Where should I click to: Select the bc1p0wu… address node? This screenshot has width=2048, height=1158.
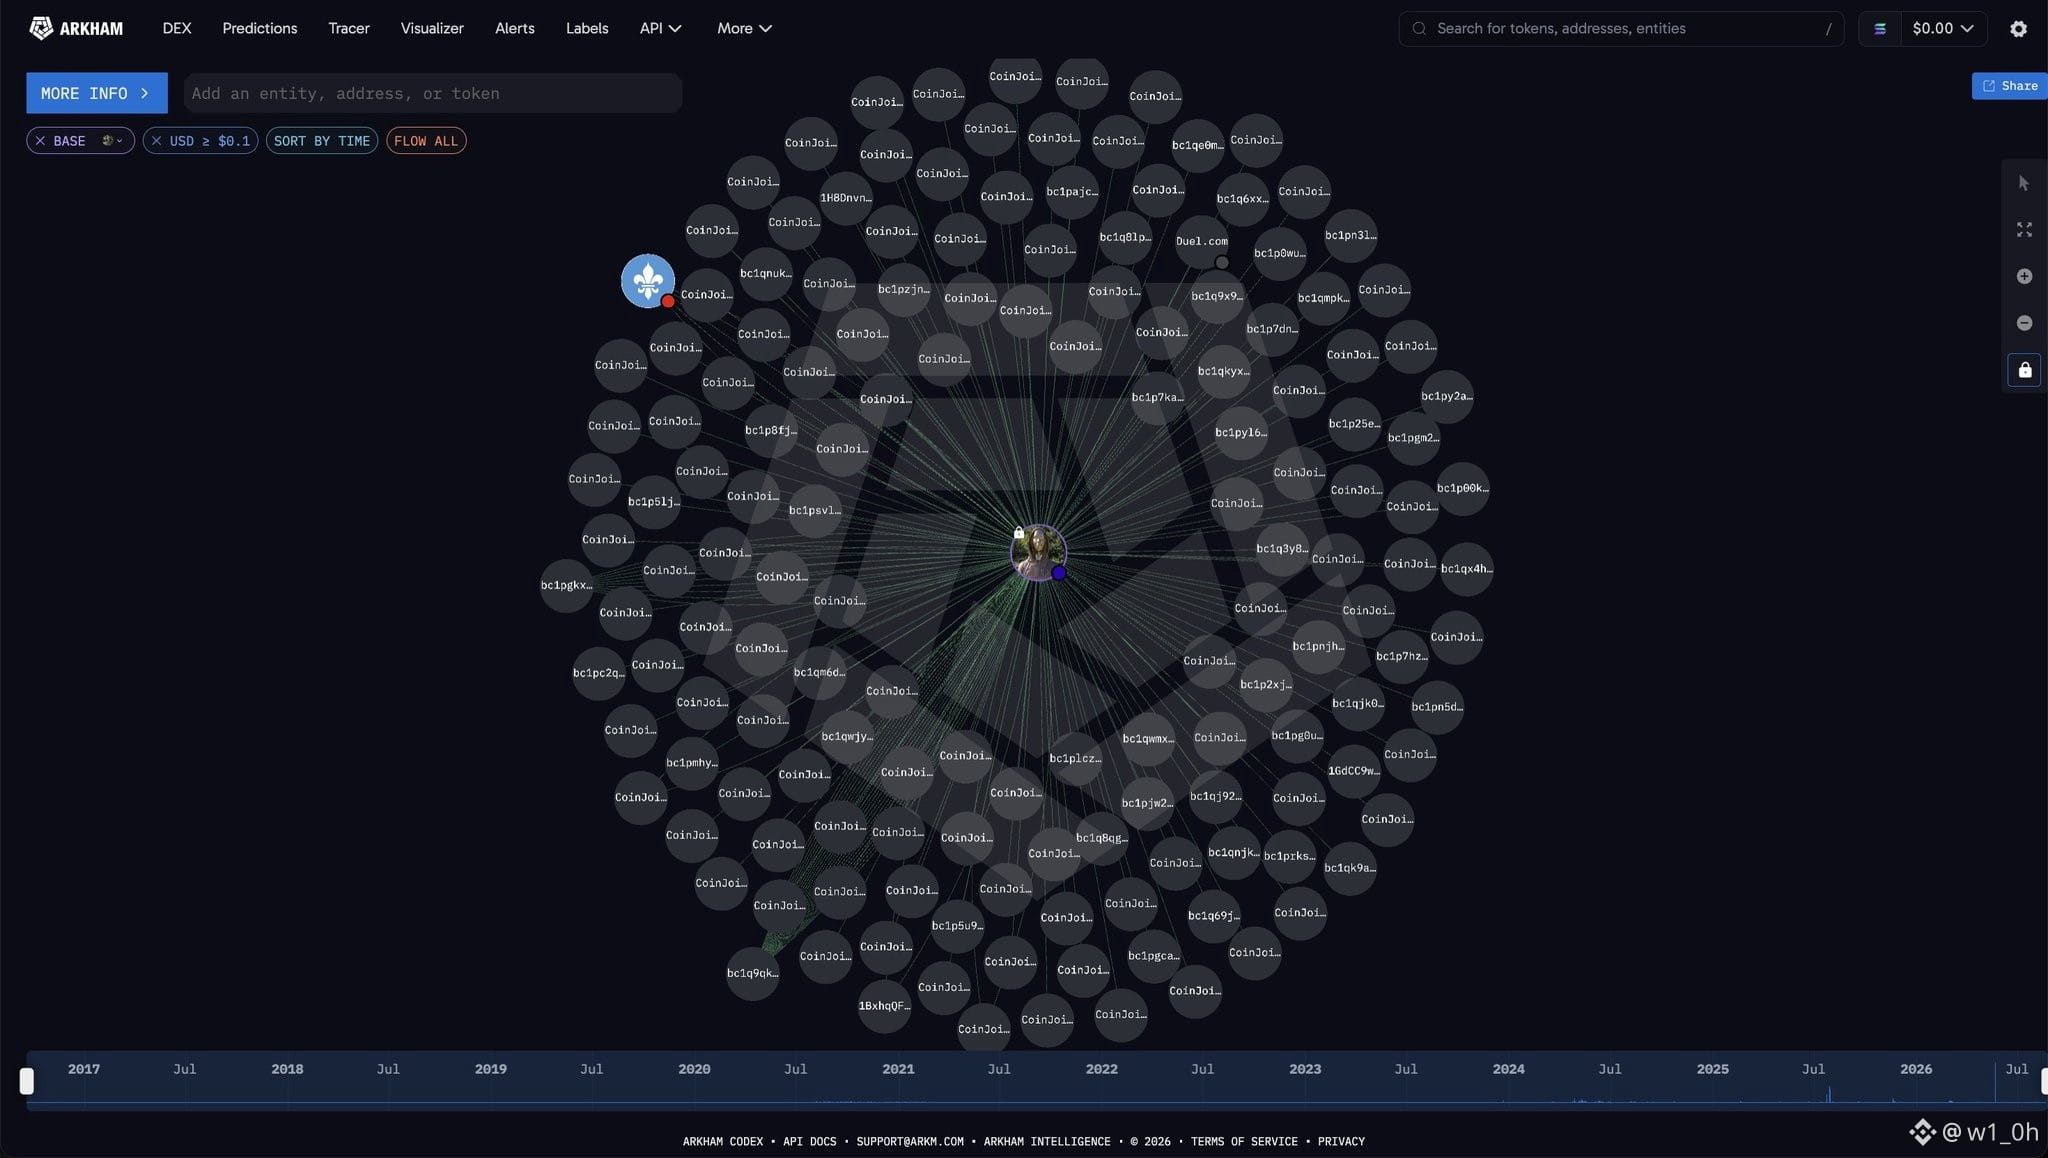[1280, 254]
